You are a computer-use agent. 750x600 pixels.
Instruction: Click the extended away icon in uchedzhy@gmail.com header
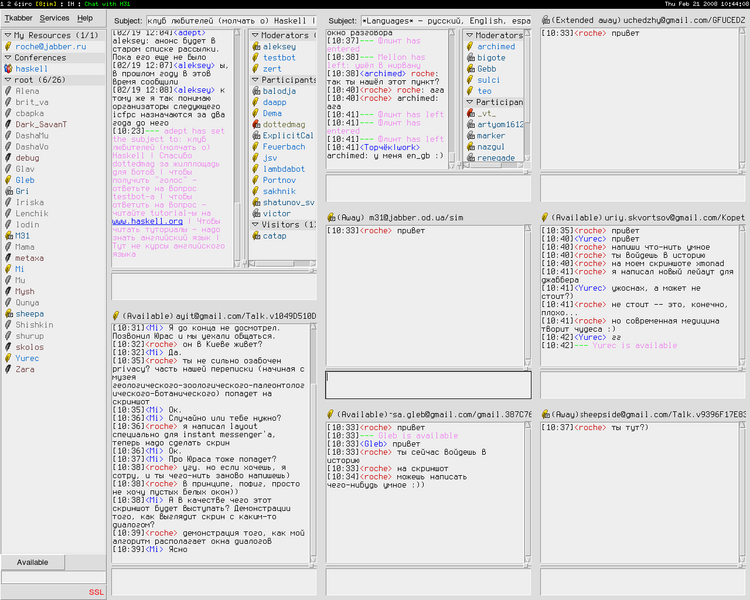(545, 20)
